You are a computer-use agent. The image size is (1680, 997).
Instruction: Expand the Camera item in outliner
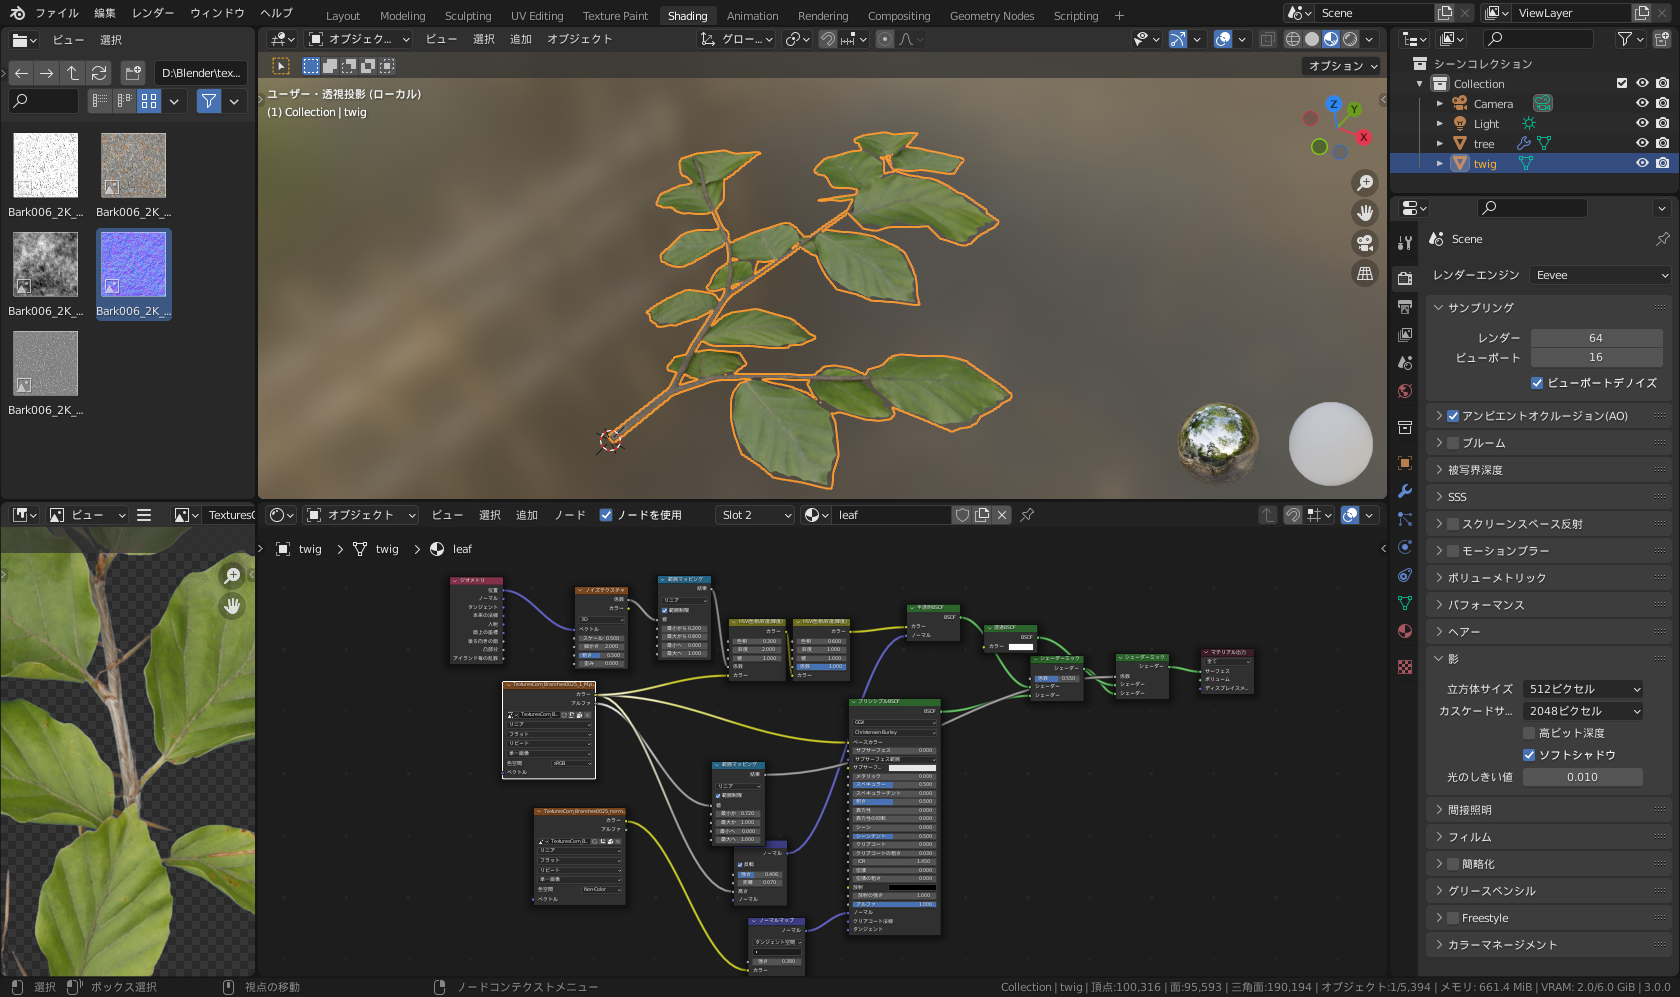[1439, 104]
